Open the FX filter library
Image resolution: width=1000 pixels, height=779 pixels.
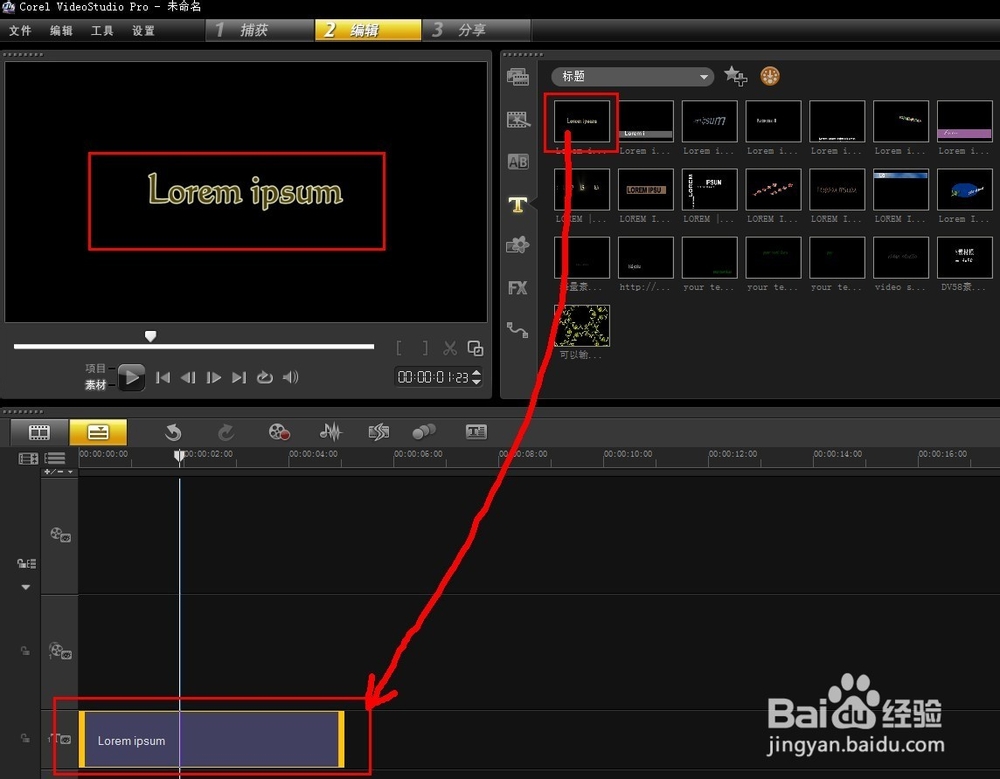(x=517, y=288)
